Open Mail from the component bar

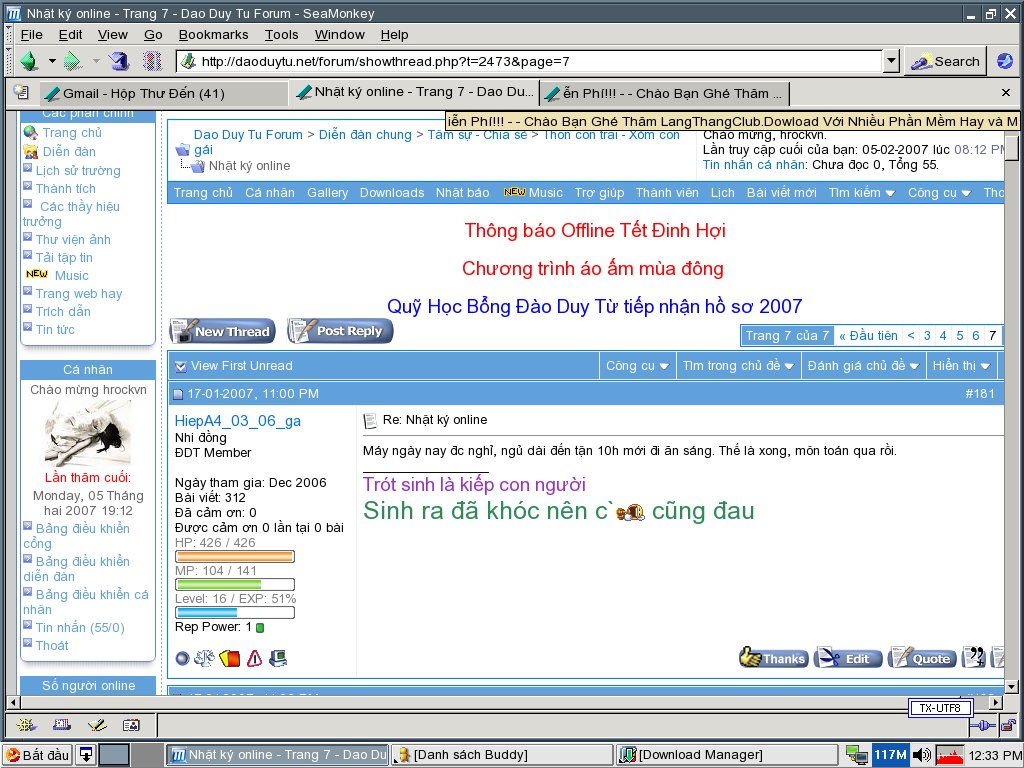[62, 724]
